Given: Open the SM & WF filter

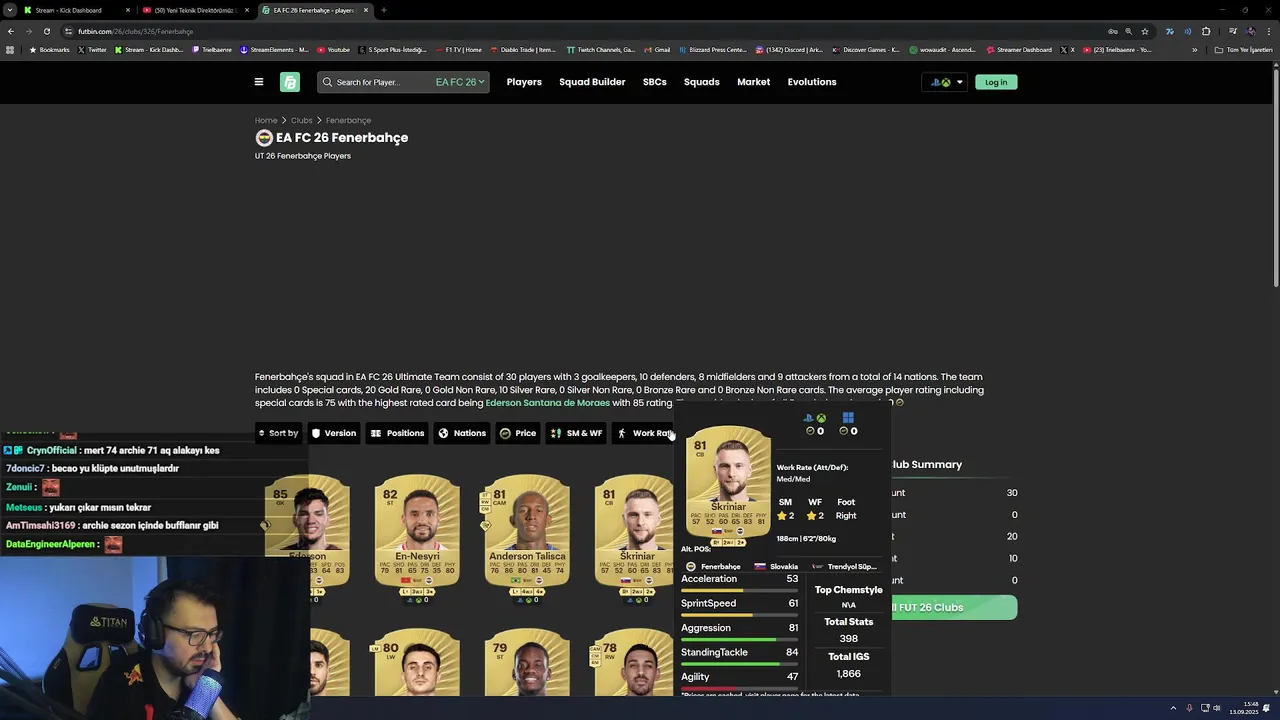Looking at the screenshot, I should pyautogui.click(x=577, y=433).
